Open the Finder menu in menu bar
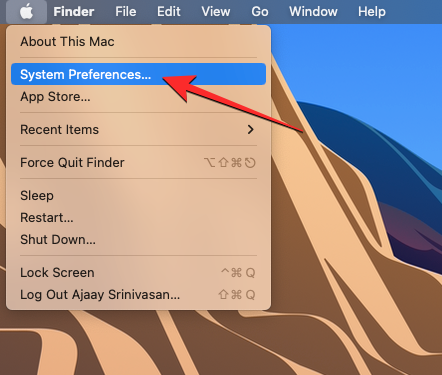 [74, 12]
